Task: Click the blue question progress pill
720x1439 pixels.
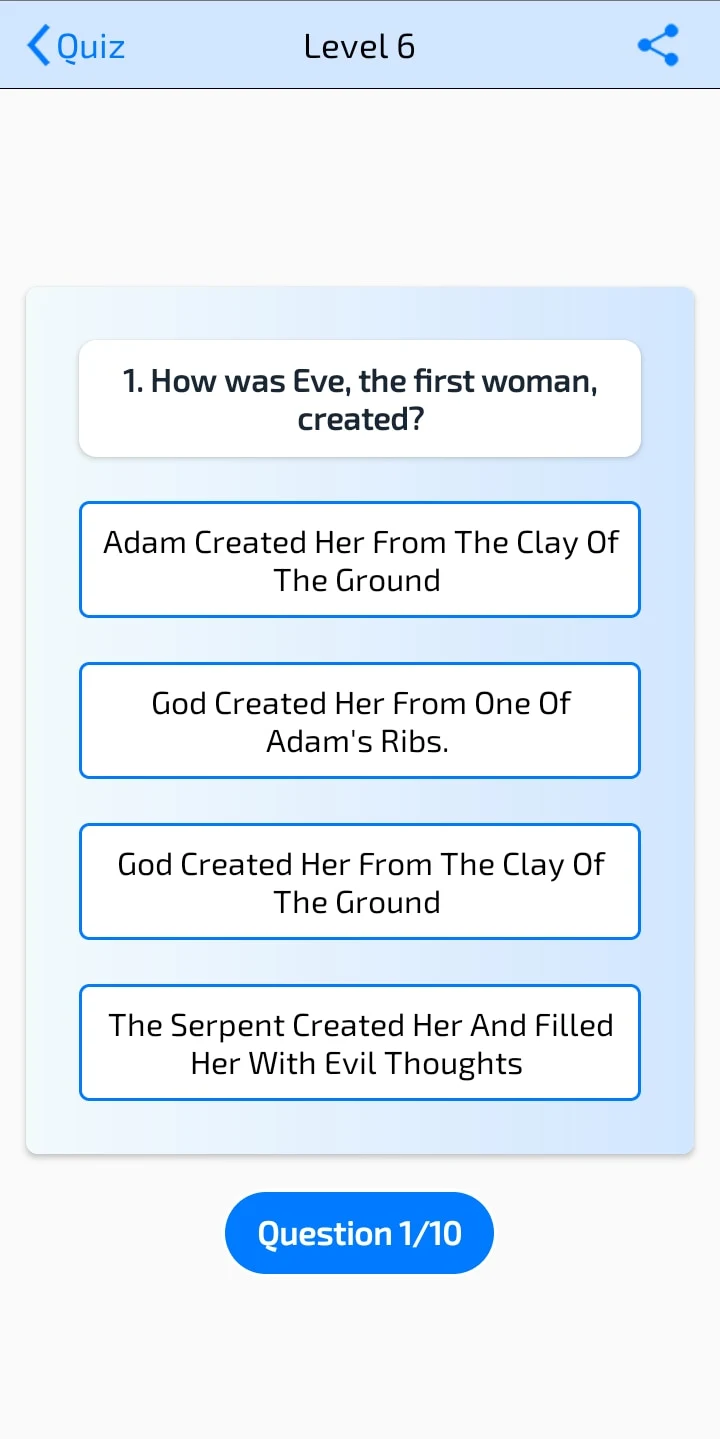Action: point(359,1233)
